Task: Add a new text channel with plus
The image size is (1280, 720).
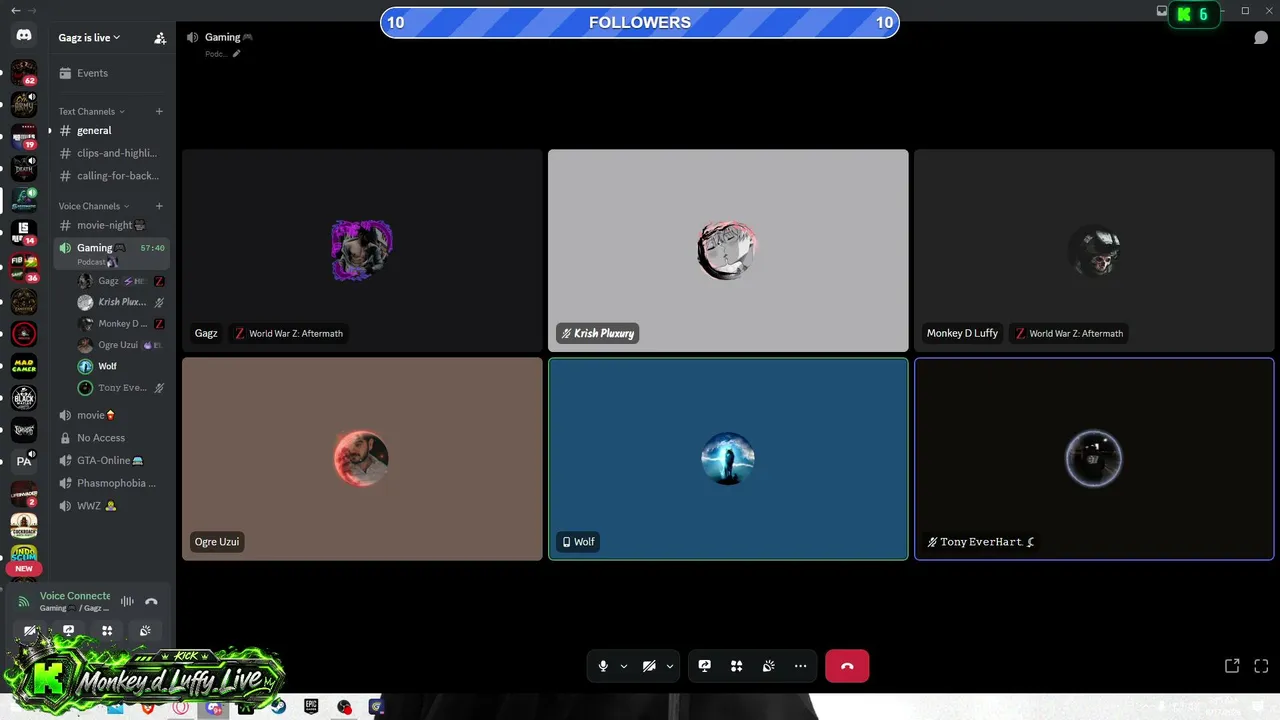Action: pos(159,111)
